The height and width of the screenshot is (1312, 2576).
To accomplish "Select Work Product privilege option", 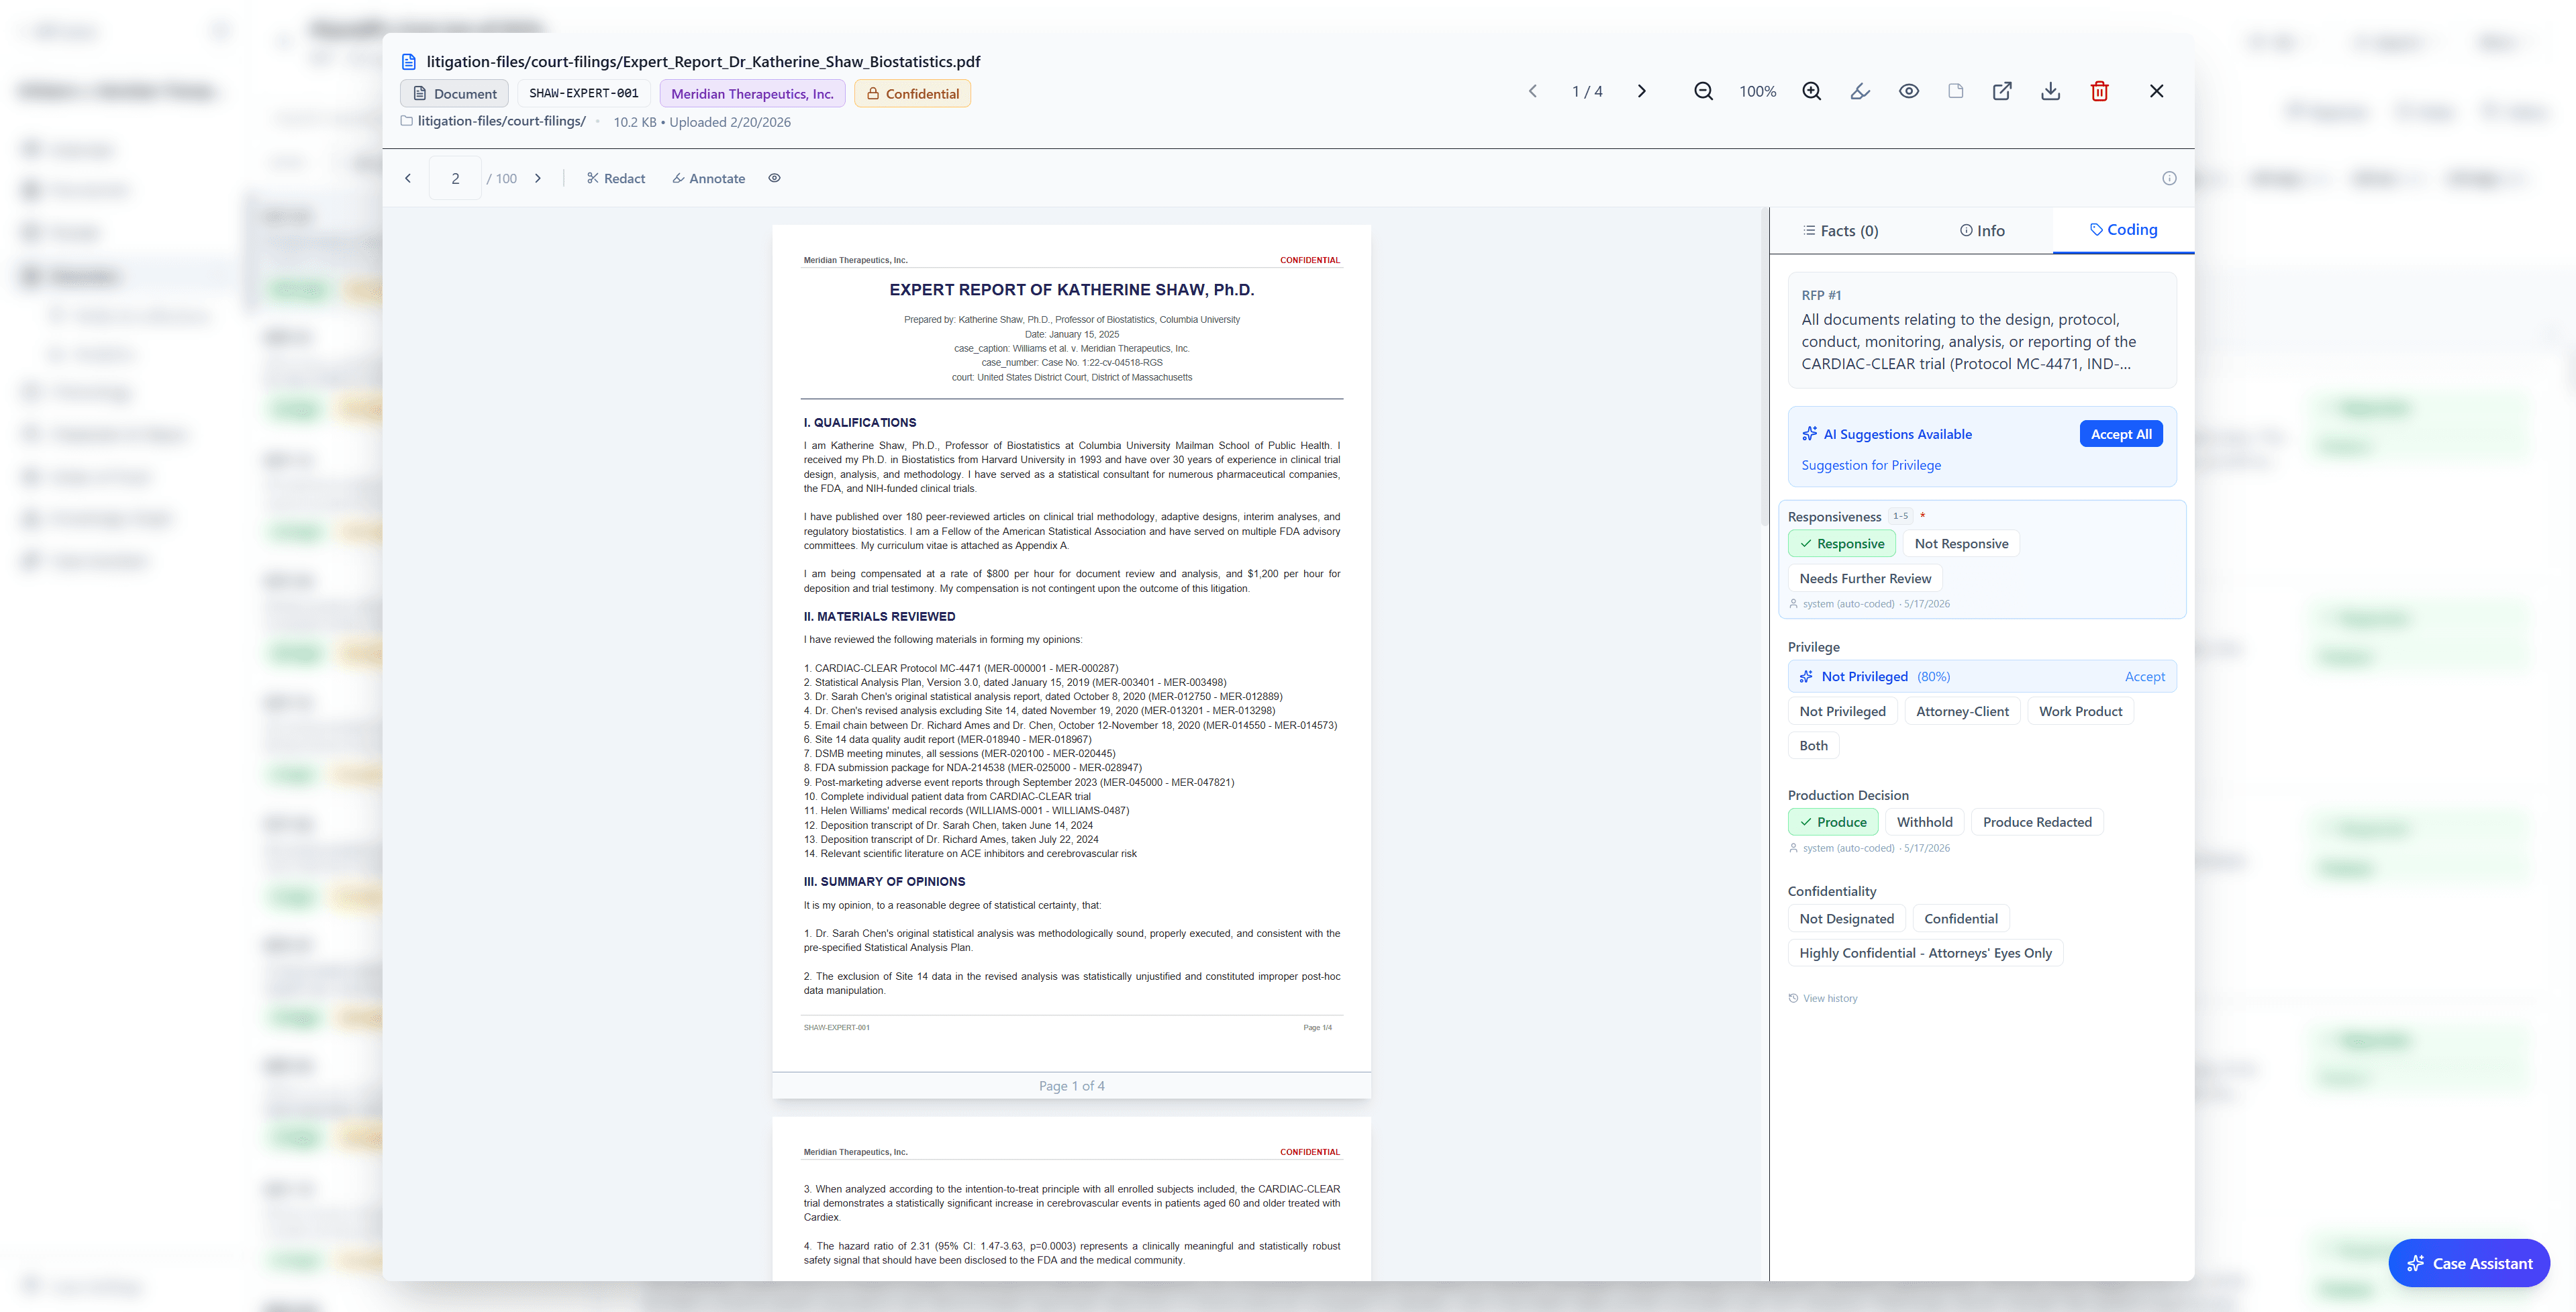I will coord(2080,711).
